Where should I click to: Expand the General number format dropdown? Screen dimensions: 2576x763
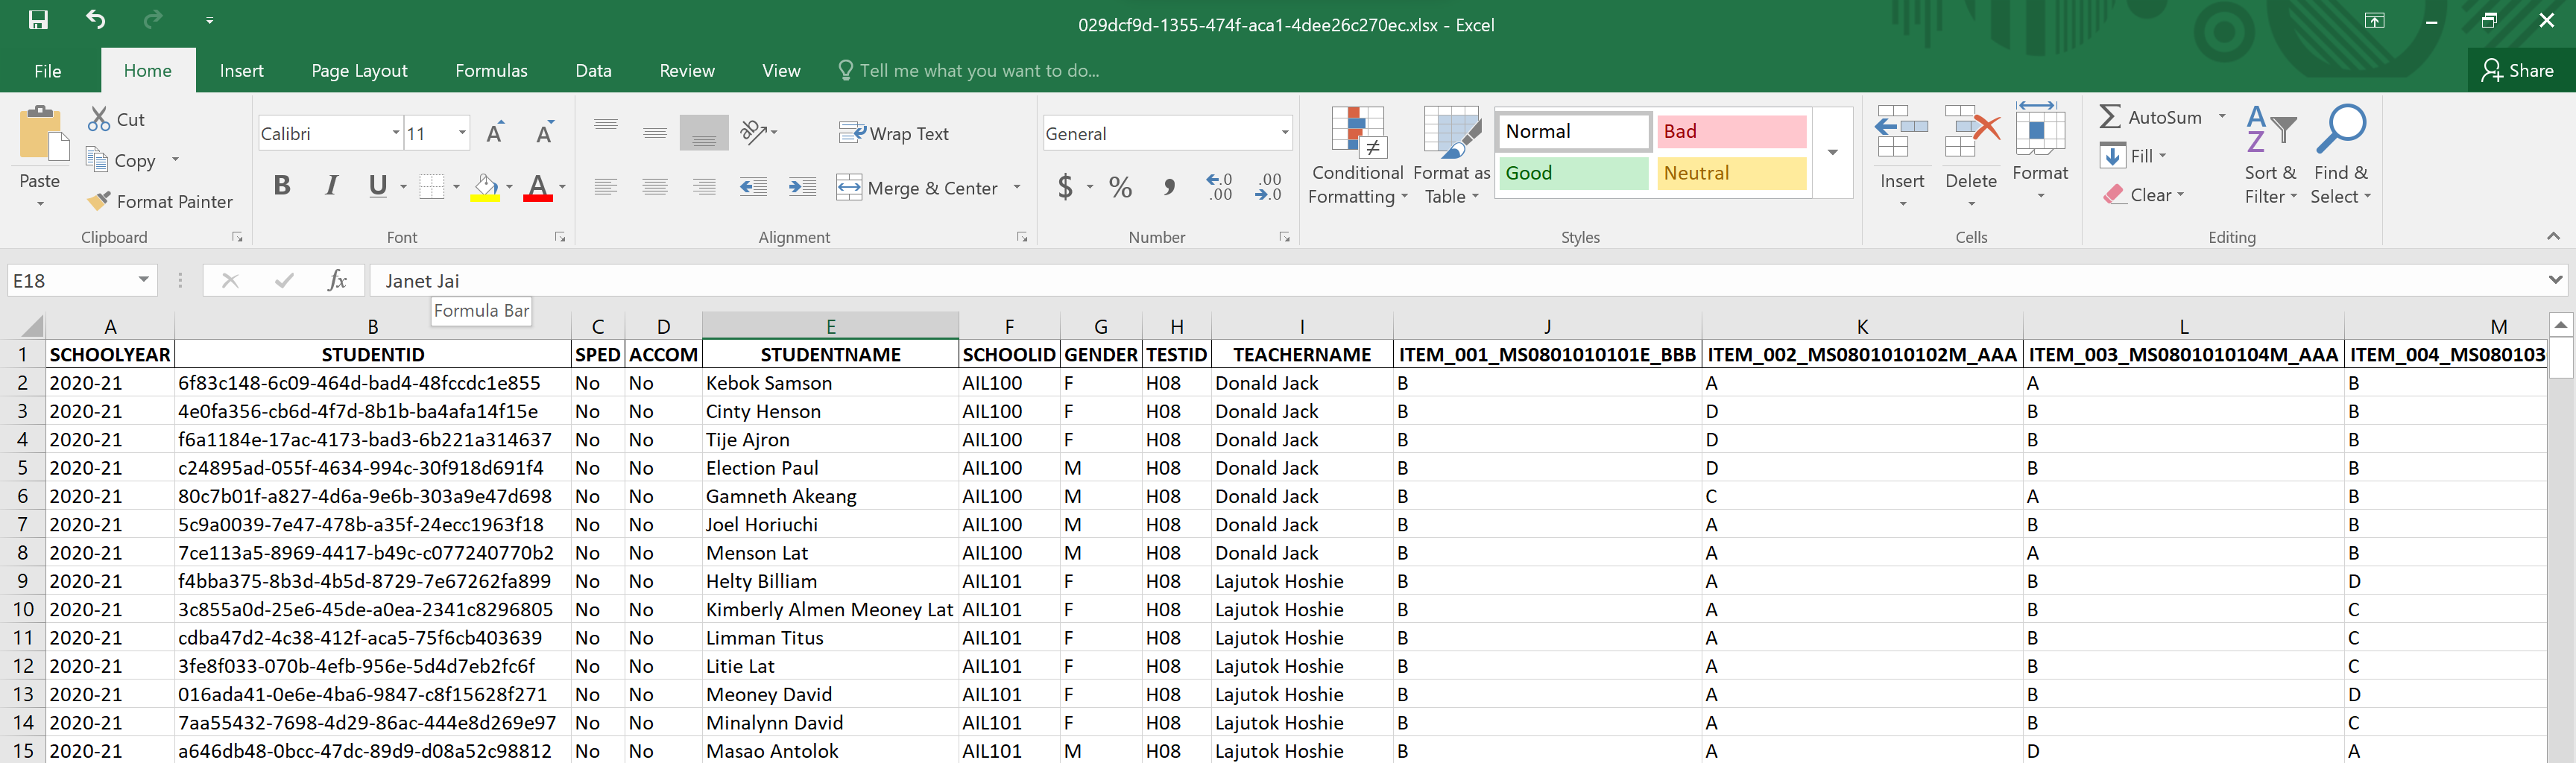tap(1284, 133)
